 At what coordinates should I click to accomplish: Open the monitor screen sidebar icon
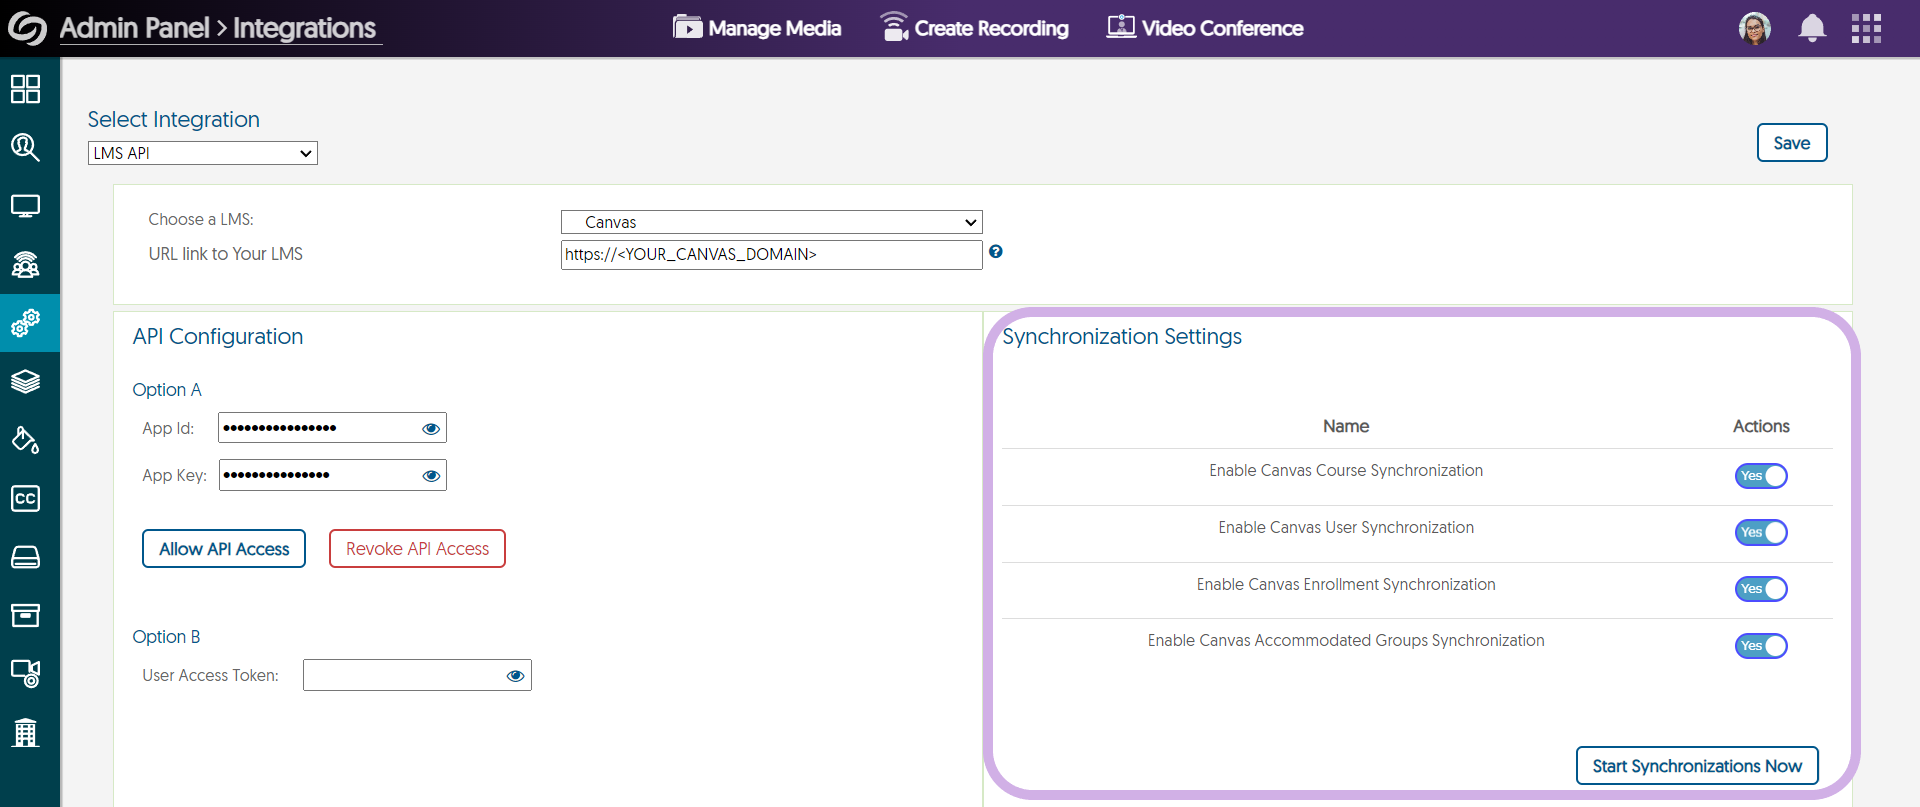25,206
